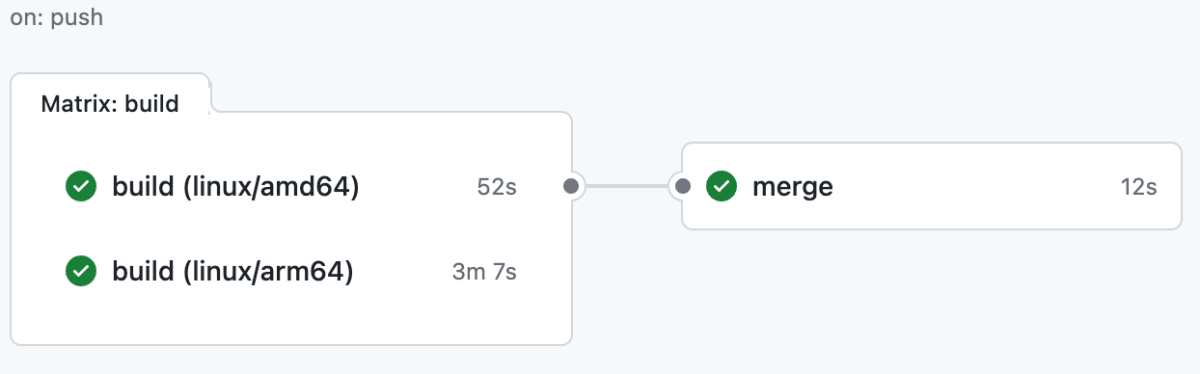Click the empty background beneath the merge card
The image size is (1200, 374).
click(x=930, y=300)
